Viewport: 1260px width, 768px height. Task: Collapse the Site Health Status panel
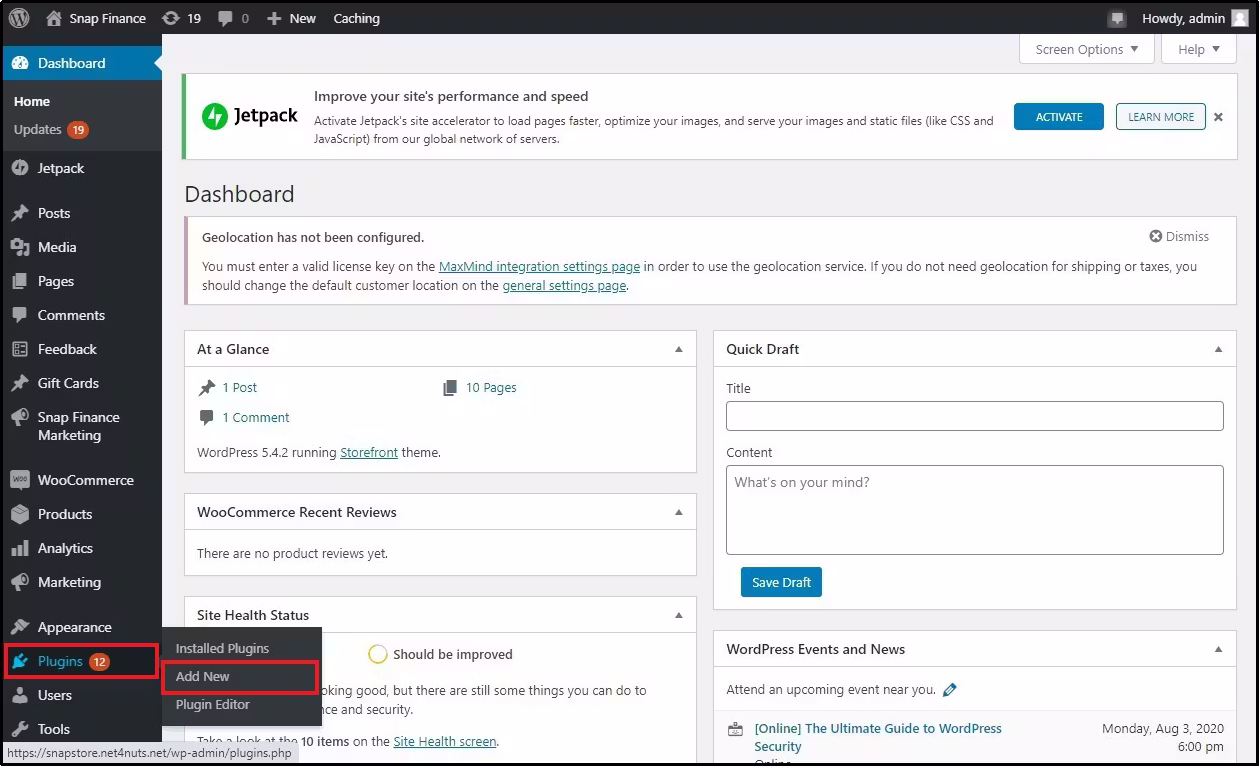[x=679, y=615]
